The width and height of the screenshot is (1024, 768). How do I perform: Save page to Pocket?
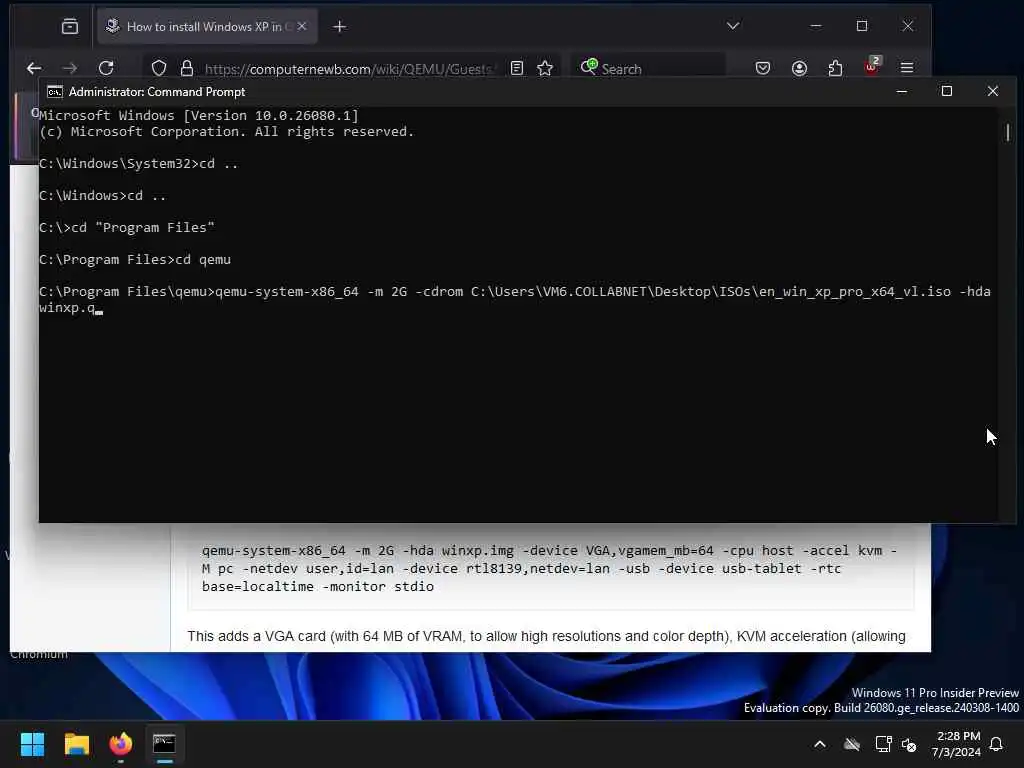click(763, 68)
